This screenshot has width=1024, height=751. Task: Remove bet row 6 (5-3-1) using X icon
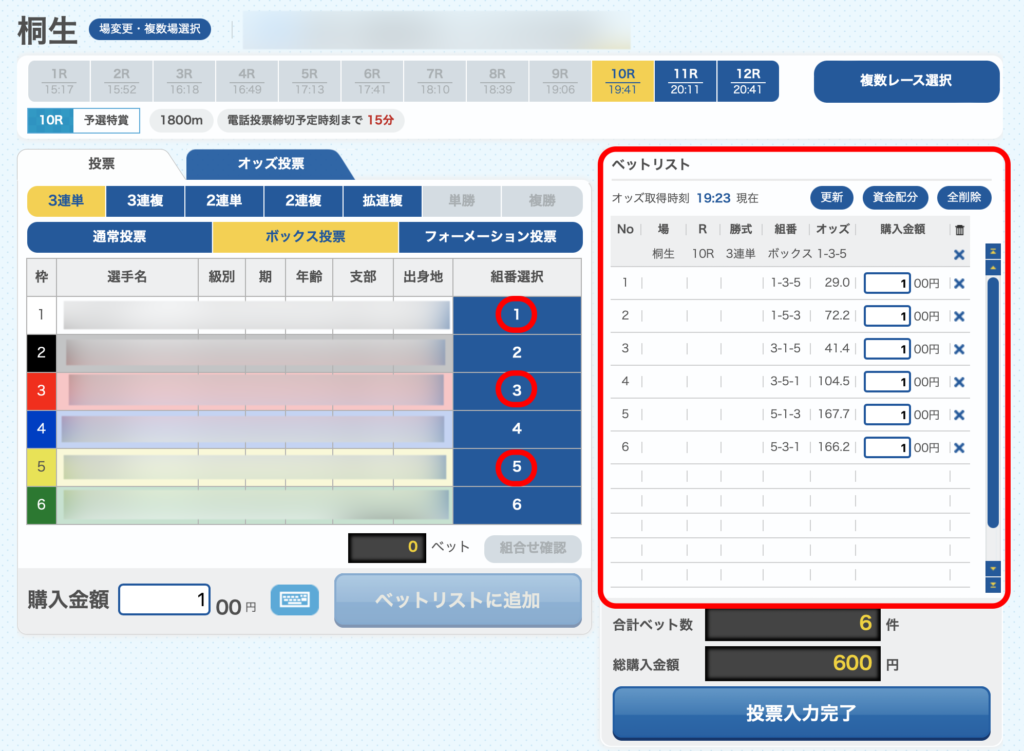coord(959,448)
